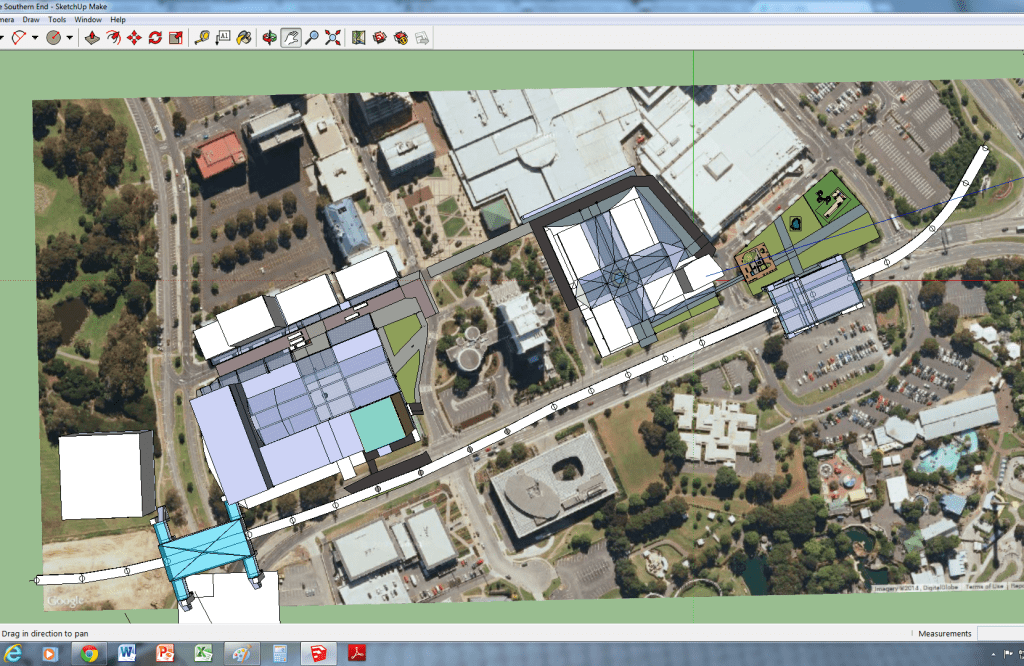The width and height of the screenshot is (1024, 666).
Task: Click the Zoom magnifier tool
Action: point(312,38)
